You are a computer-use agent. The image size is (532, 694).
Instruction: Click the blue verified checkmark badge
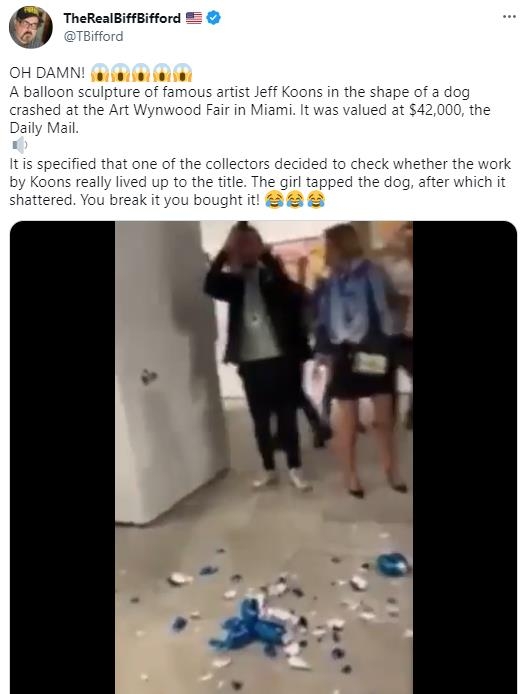[x=214, y=18]
